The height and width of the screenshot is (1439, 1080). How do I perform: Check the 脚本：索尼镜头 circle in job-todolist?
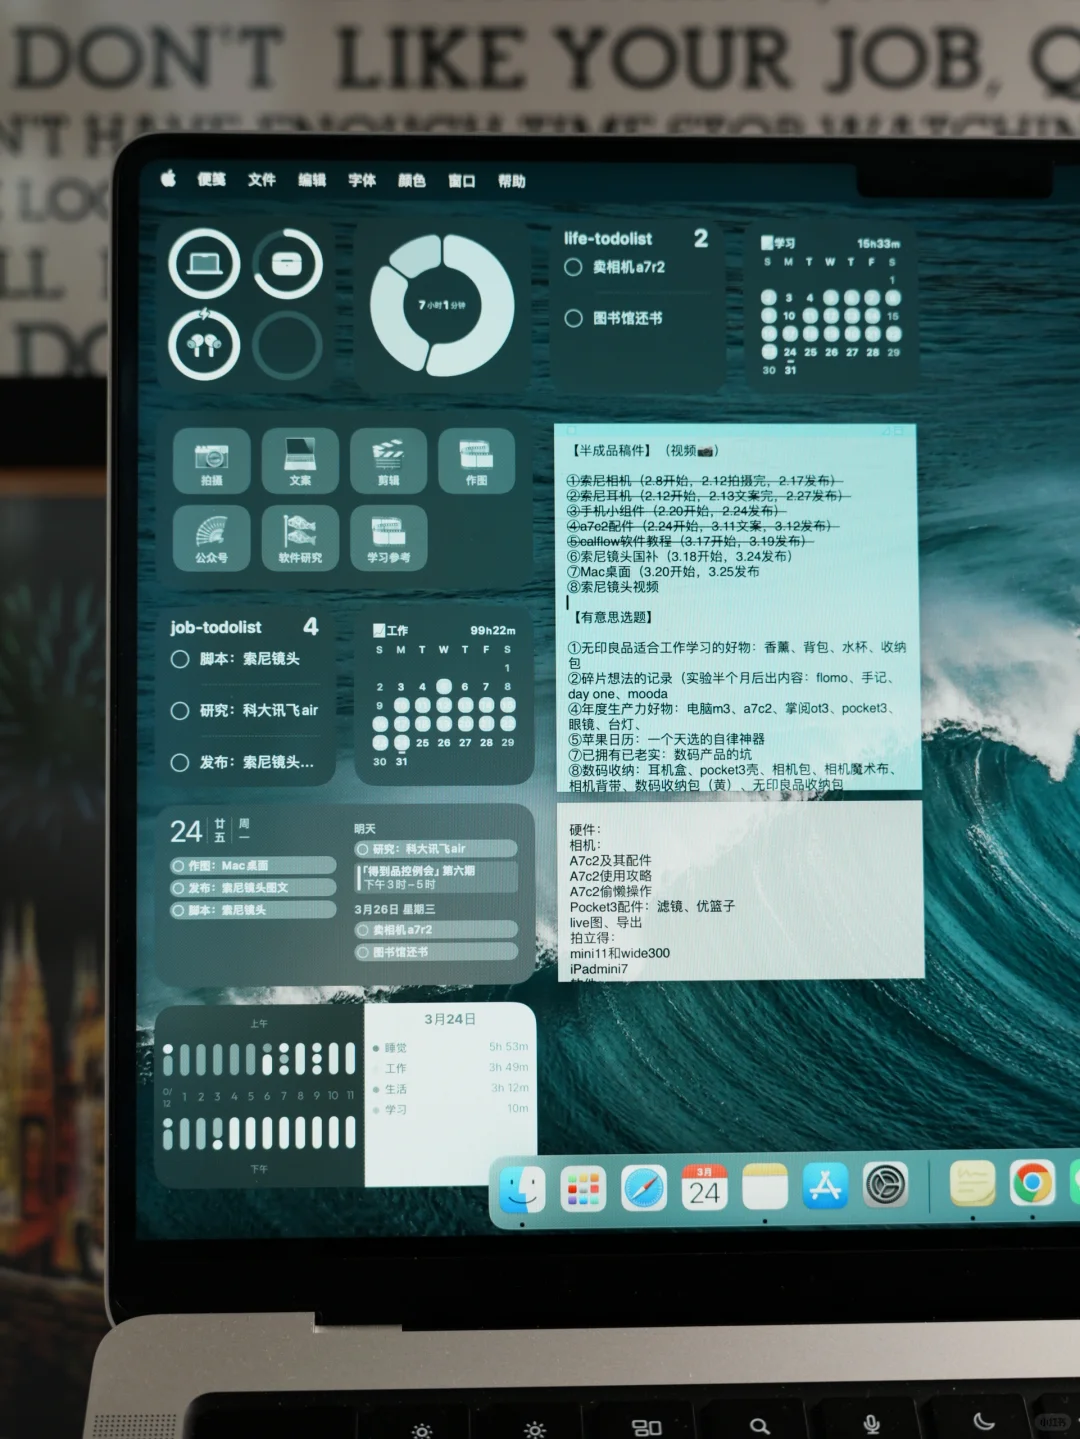(179, 658)
